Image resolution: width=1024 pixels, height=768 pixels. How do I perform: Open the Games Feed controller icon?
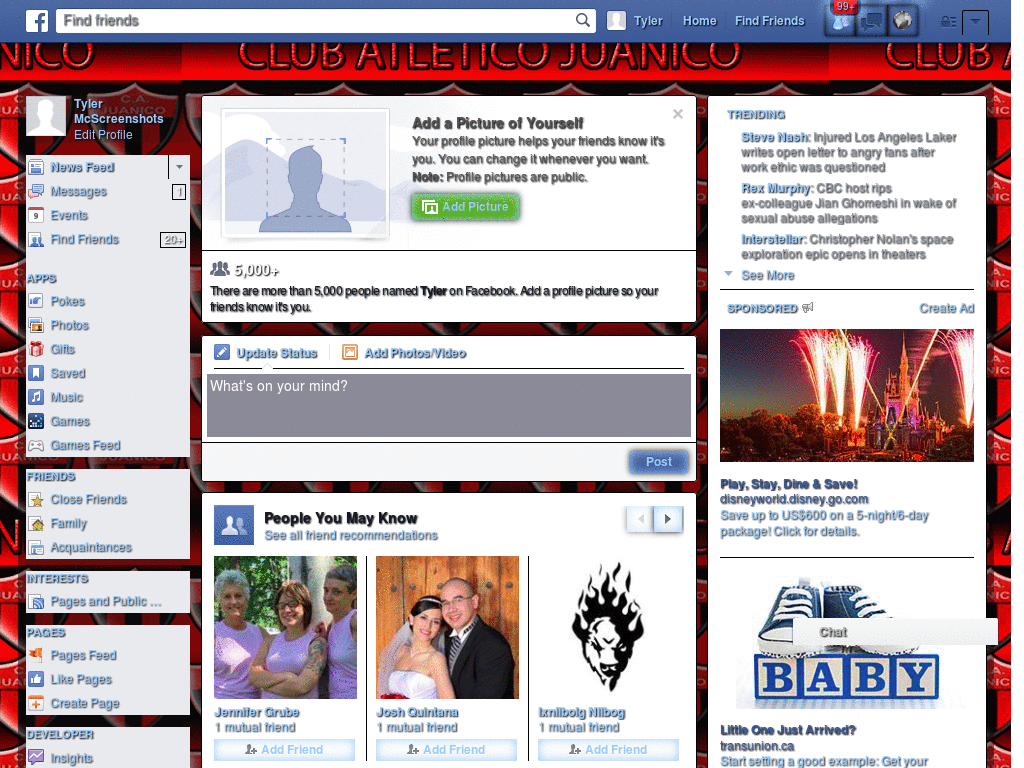37,445
